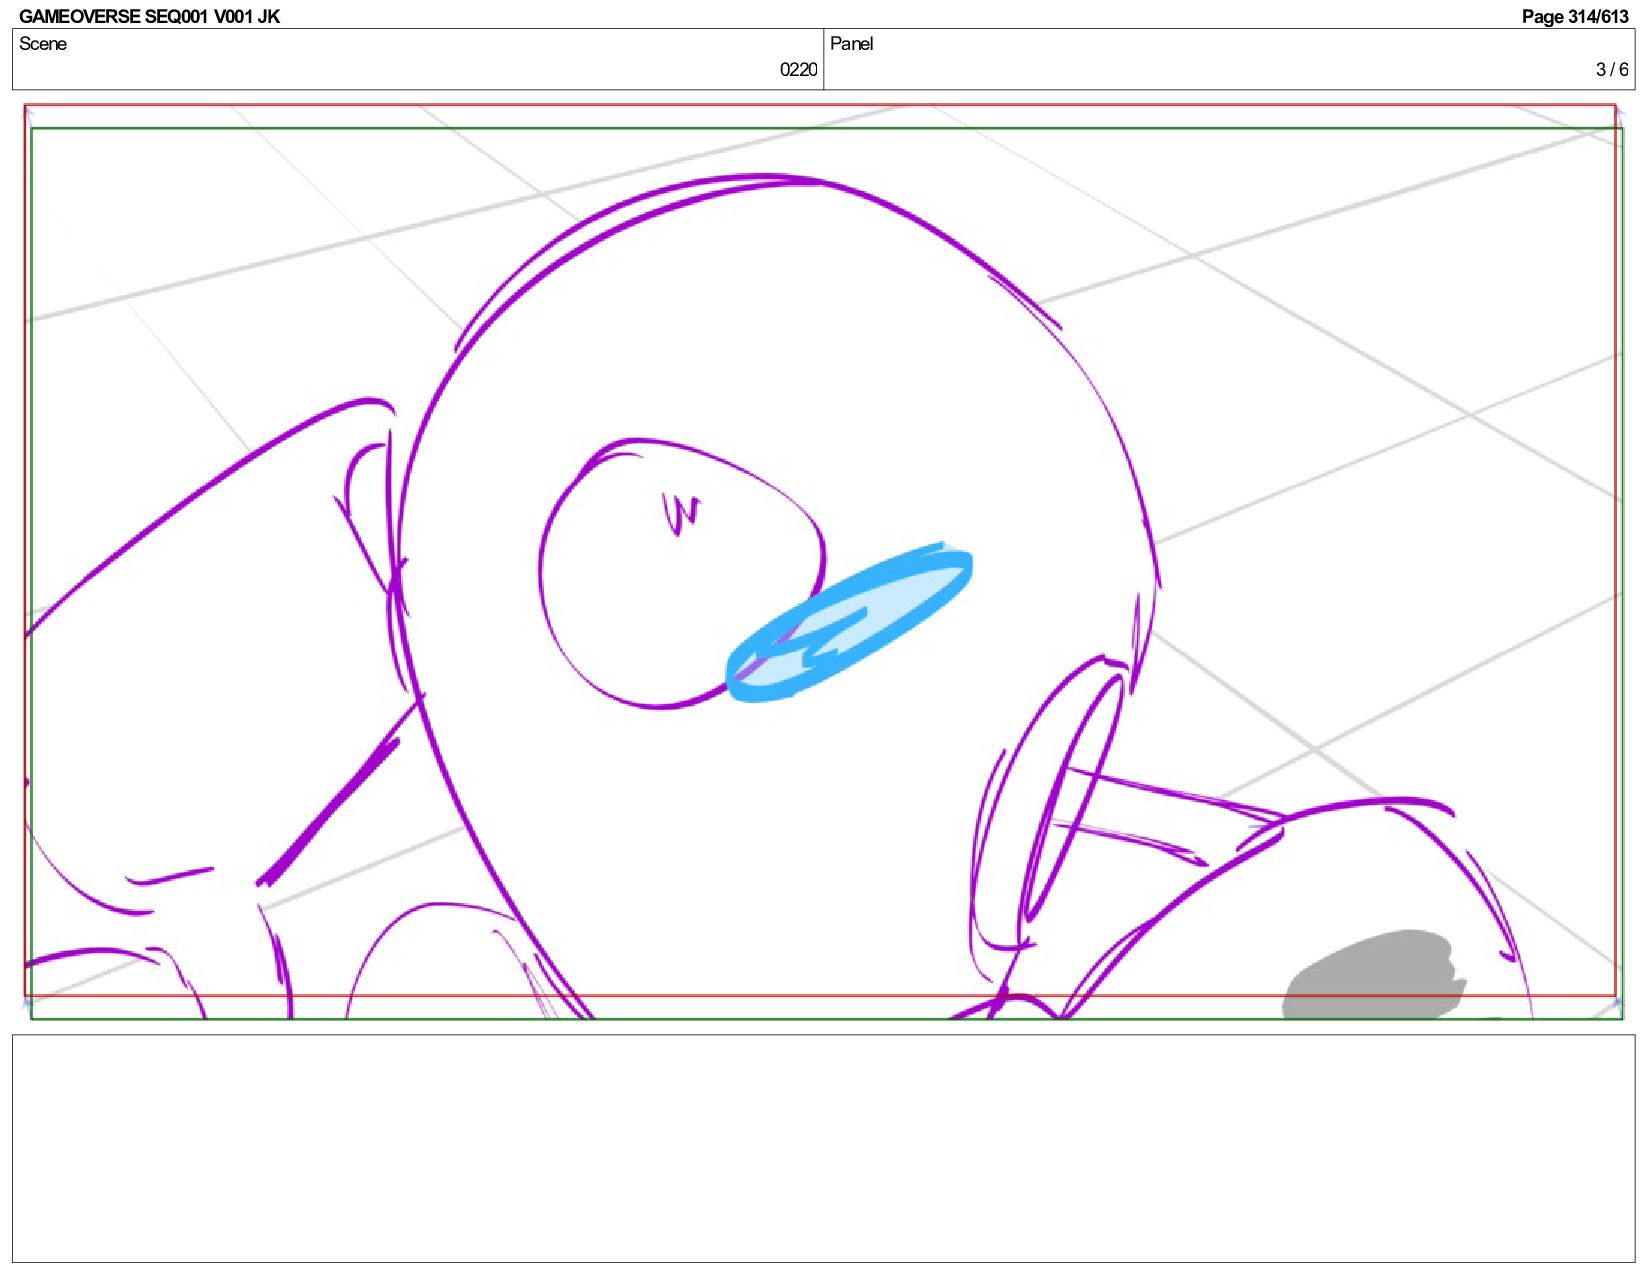Click the 'Scene' label

pos(43,44)
